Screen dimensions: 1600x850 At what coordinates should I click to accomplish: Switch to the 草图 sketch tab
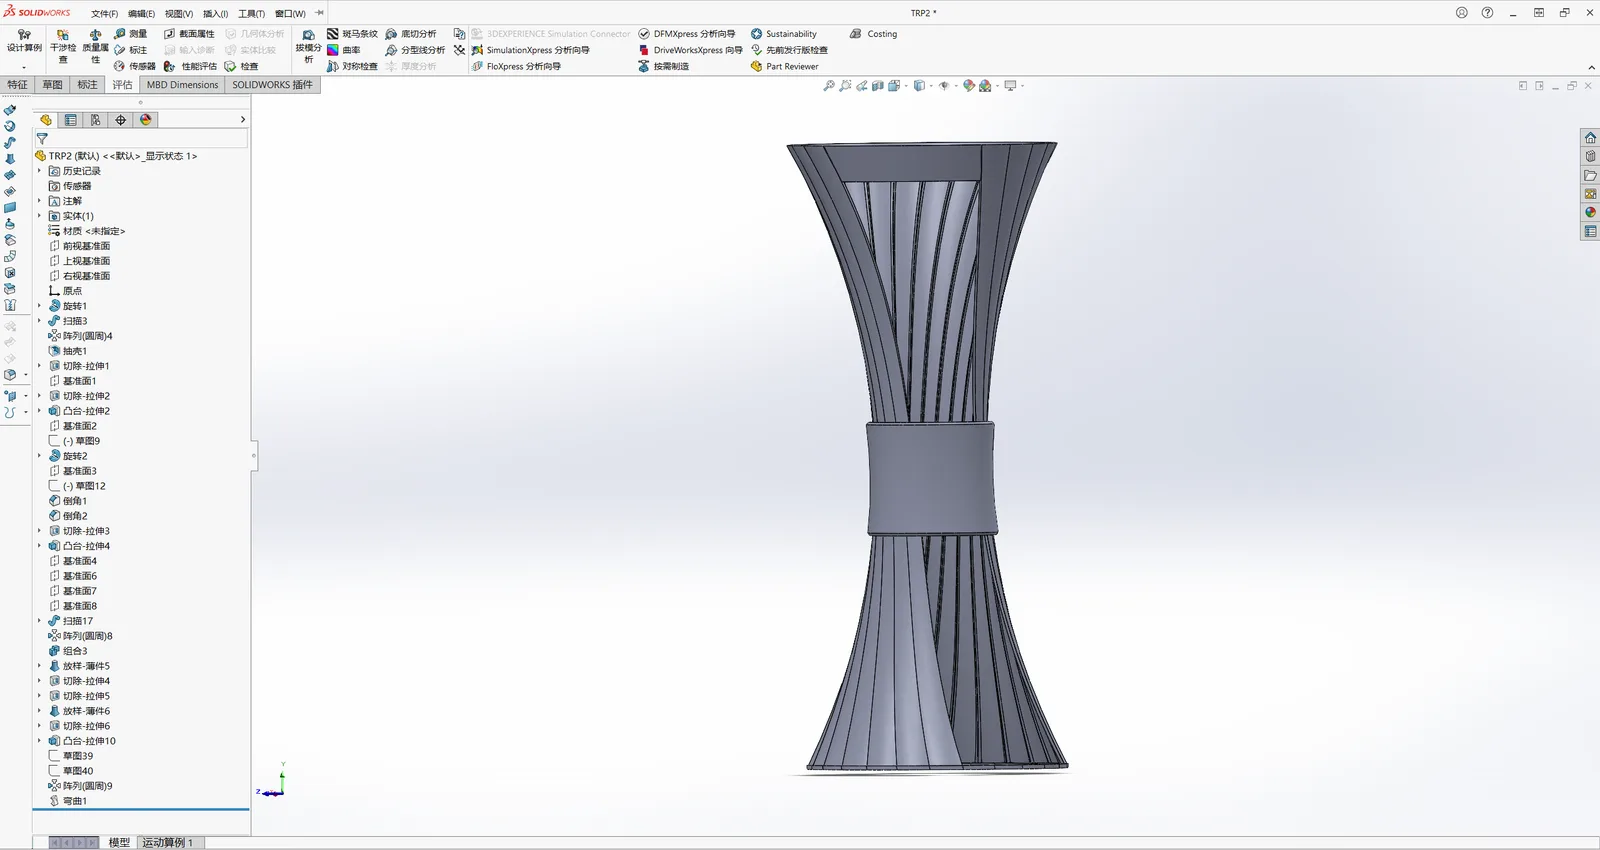[52, 85]
